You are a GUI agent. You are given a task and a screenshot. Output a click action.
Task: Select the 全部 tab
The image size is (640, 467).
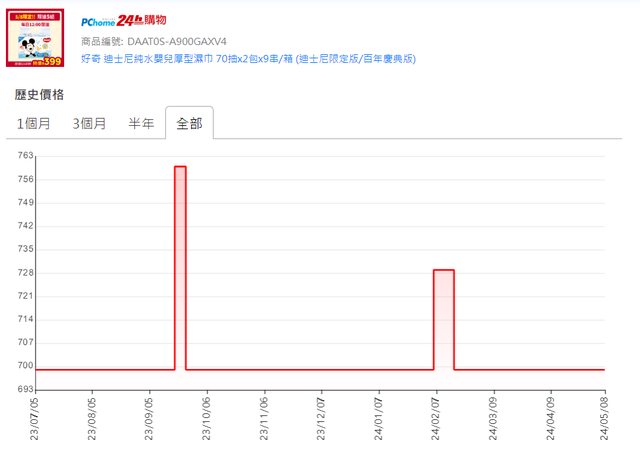point(189,124)
